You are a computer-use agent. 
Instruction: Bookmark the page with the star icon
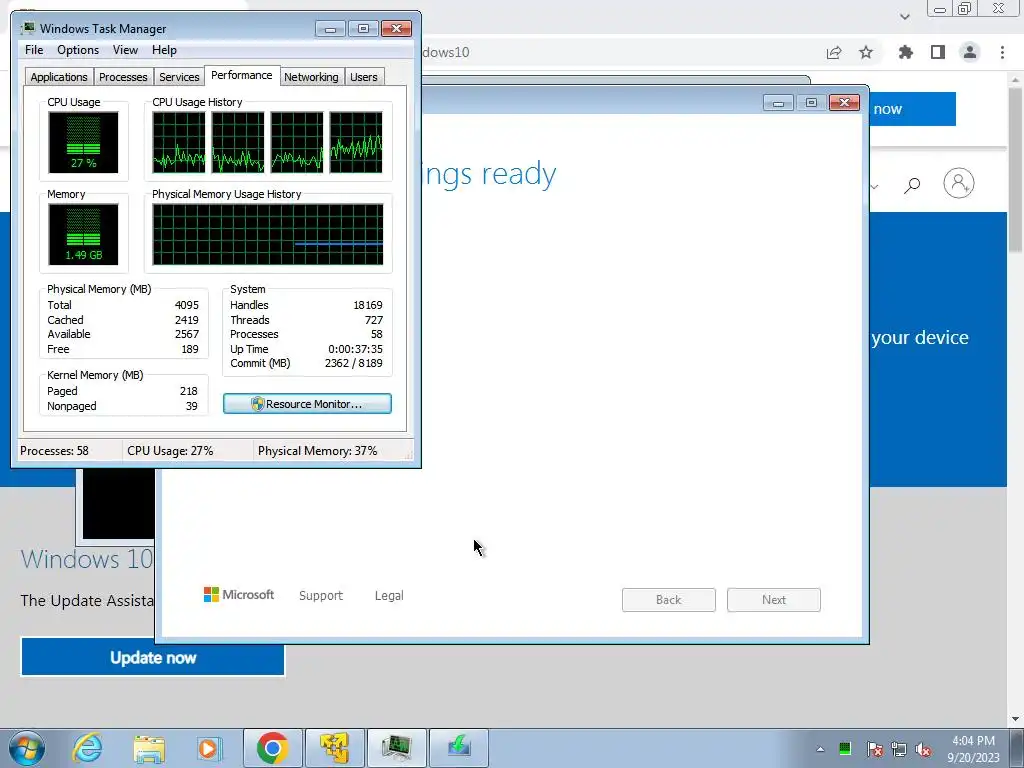(x=866, y=52)
